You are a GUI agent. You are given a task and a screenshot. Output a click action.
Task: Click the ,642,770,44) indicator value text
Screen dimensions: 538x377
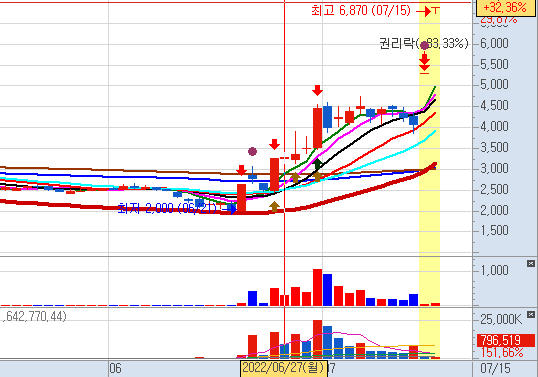pos(35,316)
